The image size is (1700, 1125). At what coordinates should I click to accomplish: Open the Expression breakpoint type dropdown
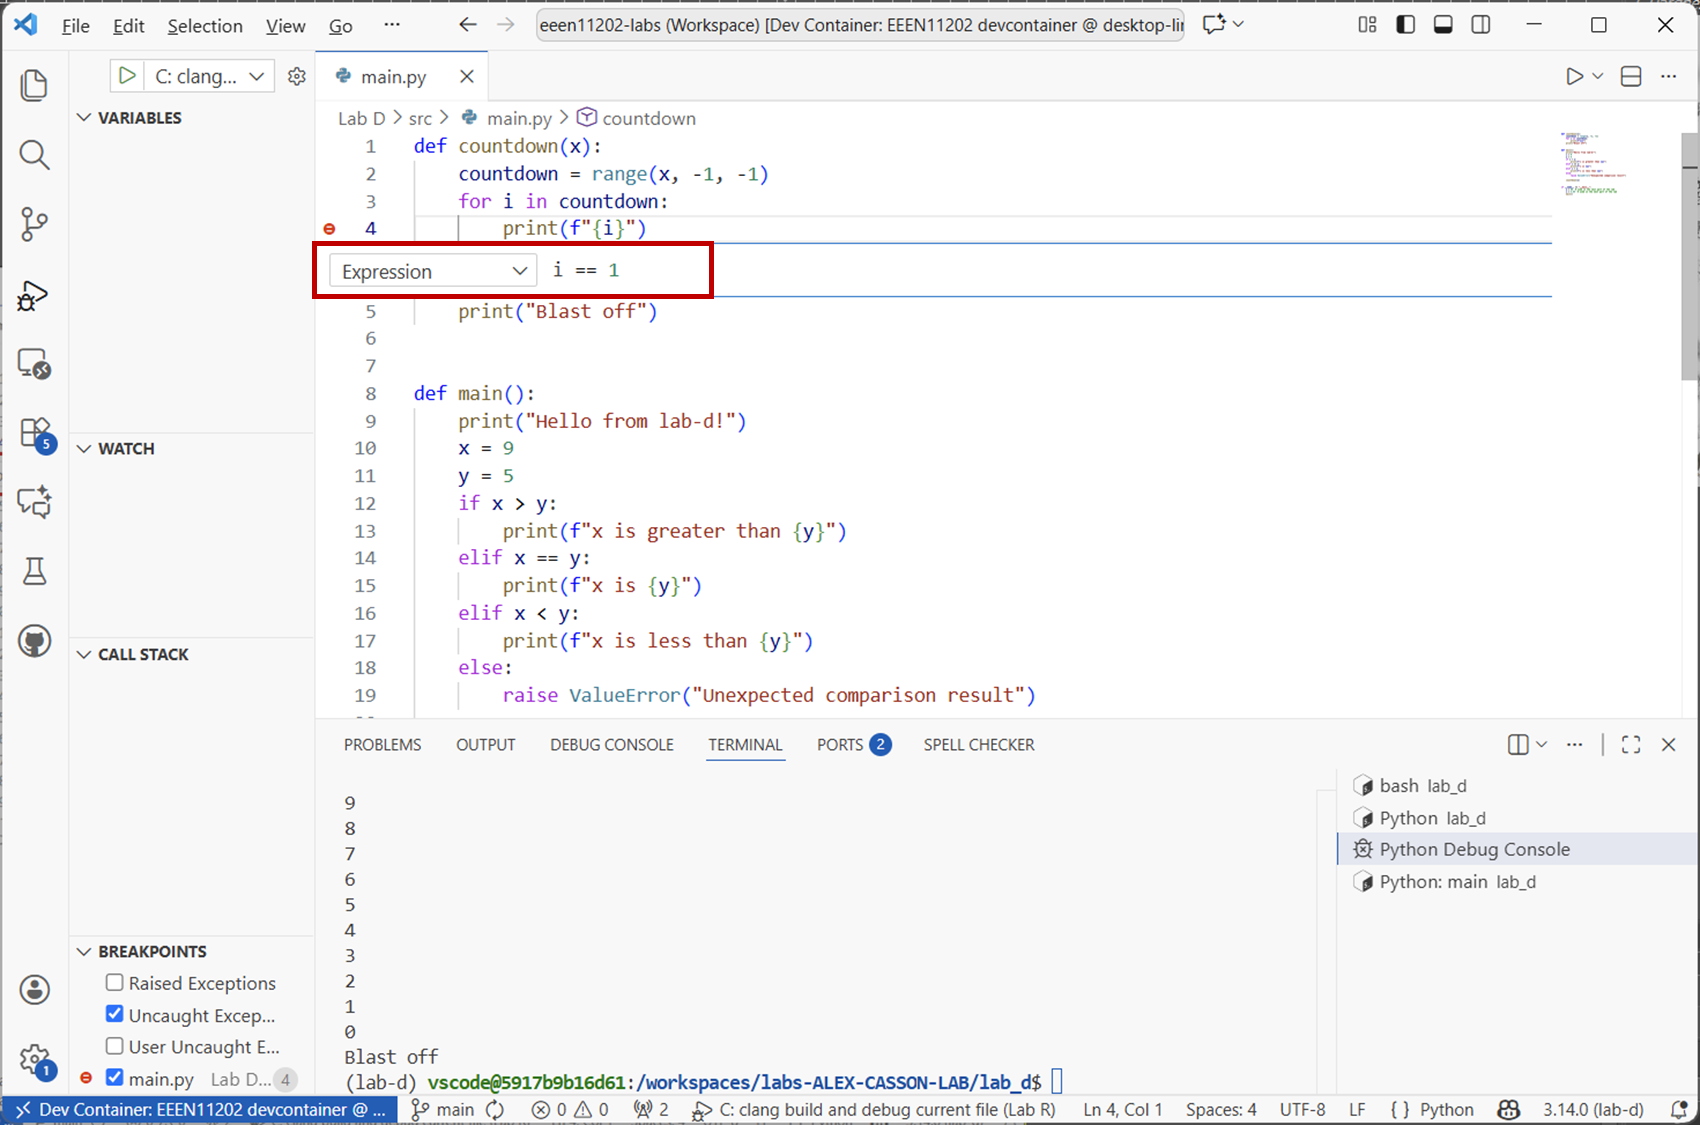[433, 271]
